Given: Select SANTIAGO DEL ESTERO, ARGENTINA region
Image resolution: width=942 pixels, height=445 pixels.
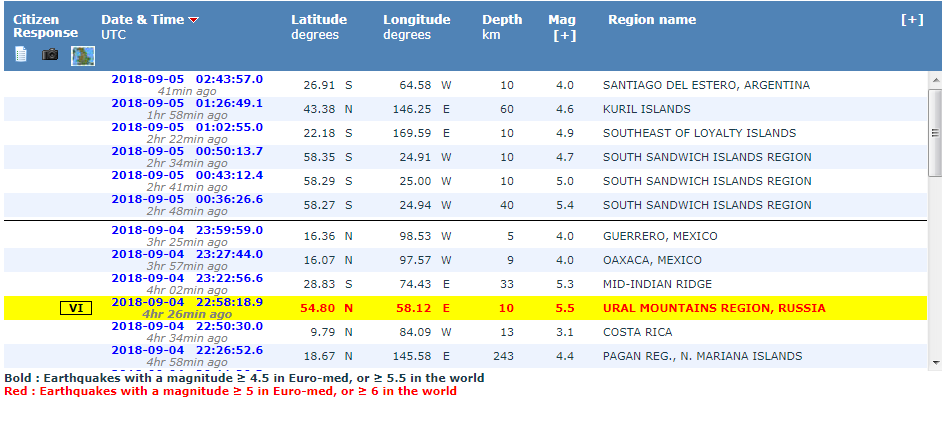Looking at the screenshot, I should click(x=706, y=85).
